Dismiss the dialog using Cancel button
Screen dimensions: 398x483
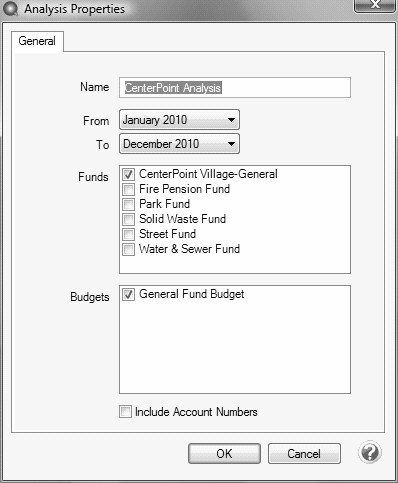304,453
